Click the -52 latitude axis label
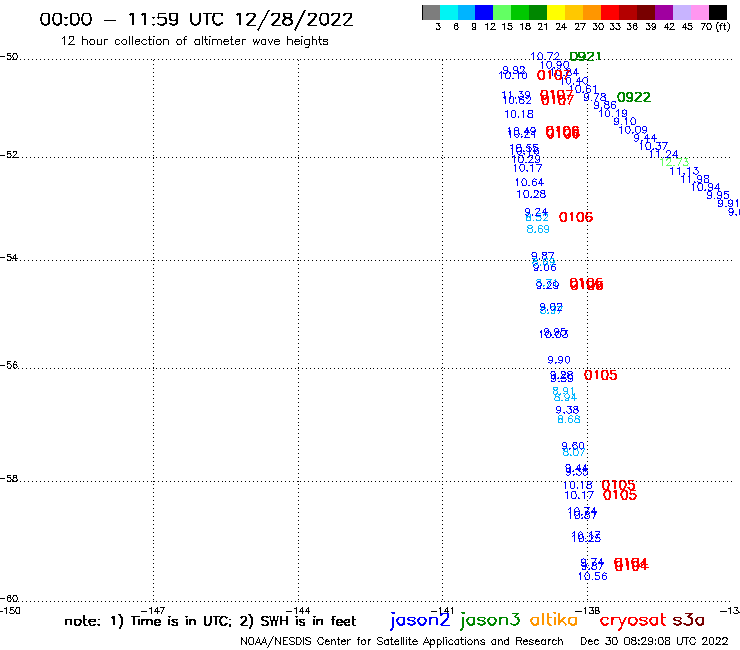 [x=9, y=155]
